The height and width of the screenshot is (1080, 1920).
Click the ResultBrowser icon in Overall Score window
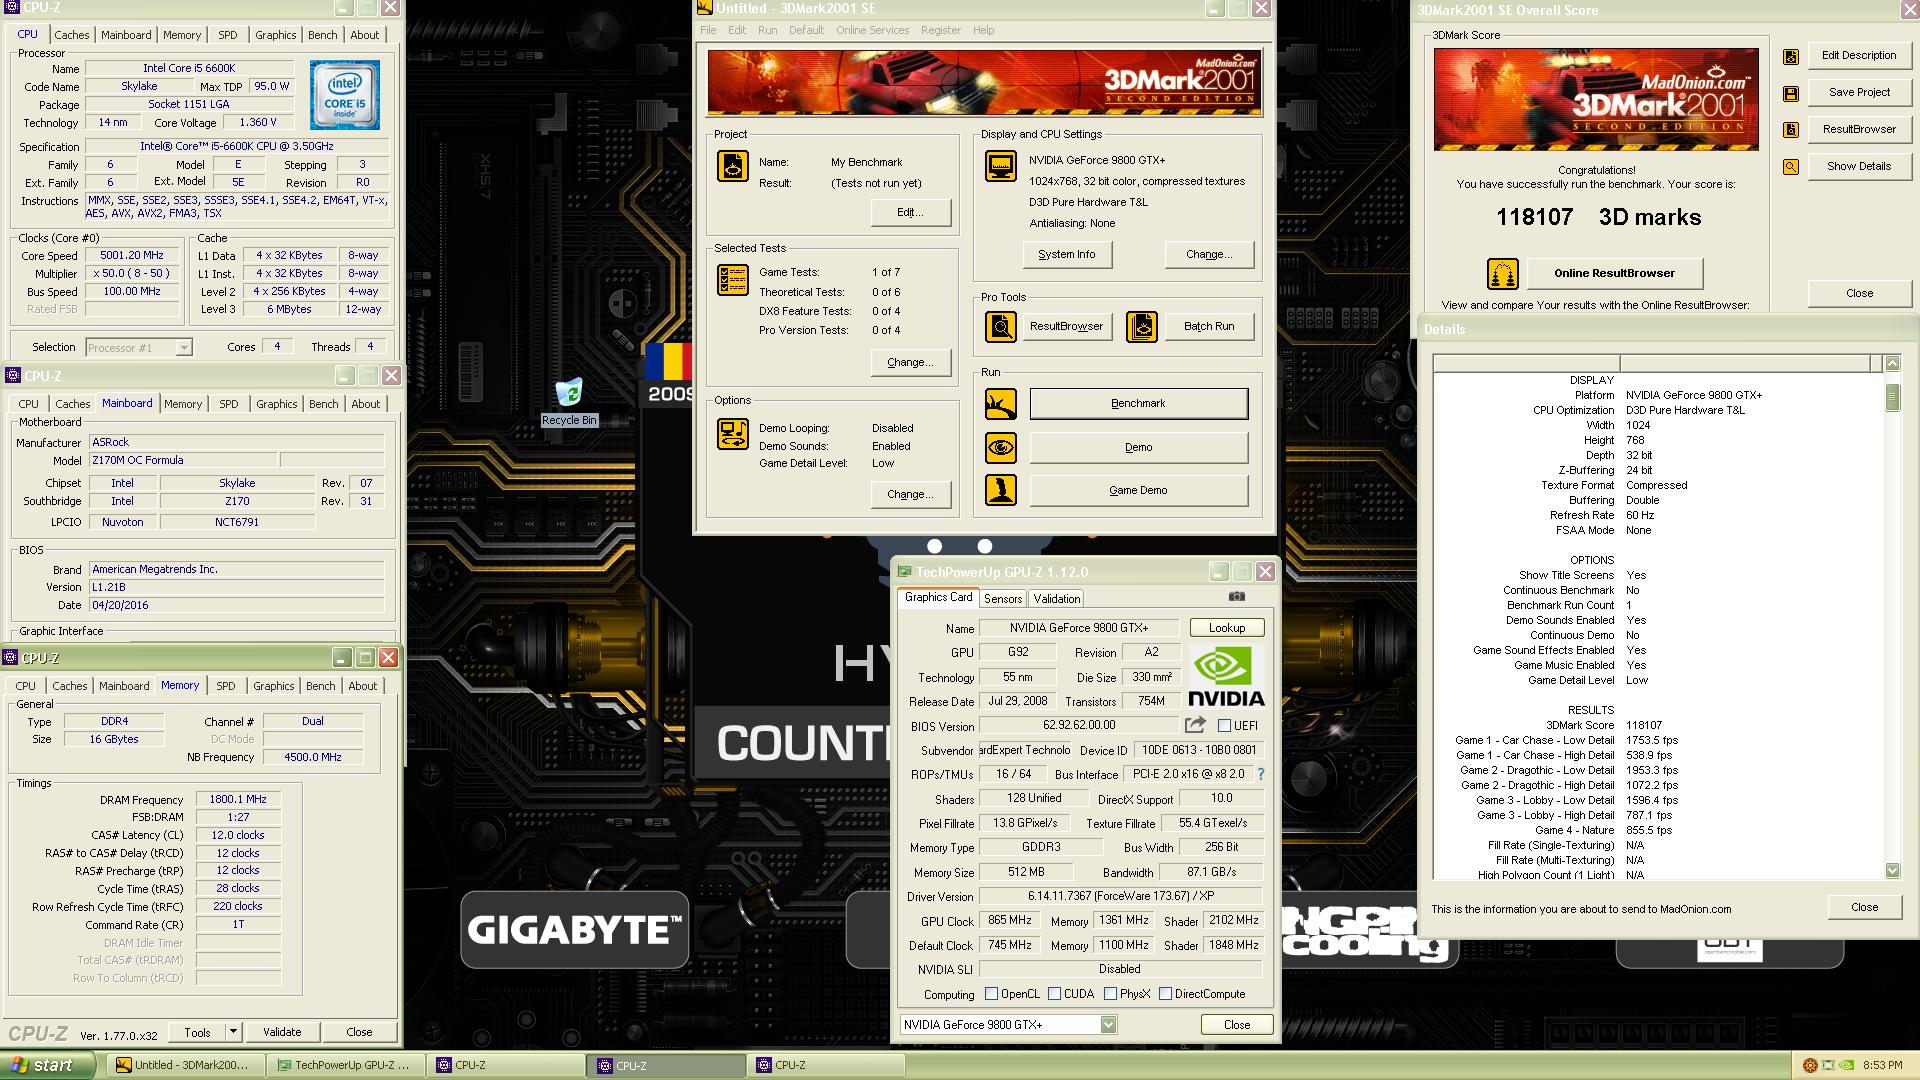(1791, 130)
